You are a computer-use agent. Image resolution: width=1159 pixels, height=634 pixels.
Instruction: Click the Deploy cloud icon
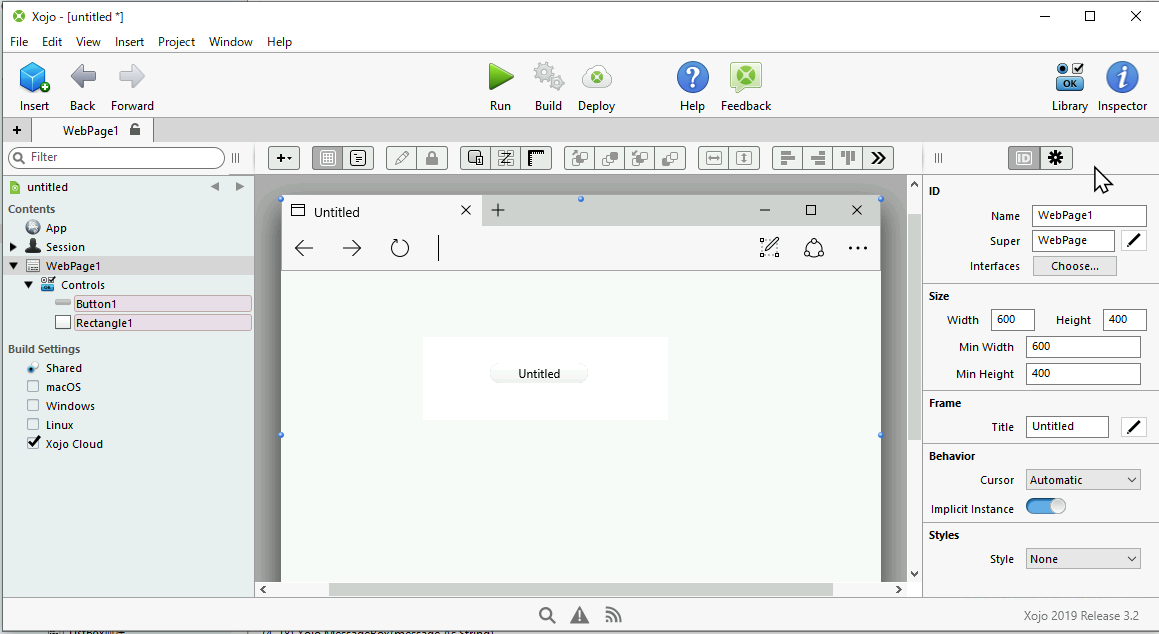pyautogui.click(x=597, y=77)
